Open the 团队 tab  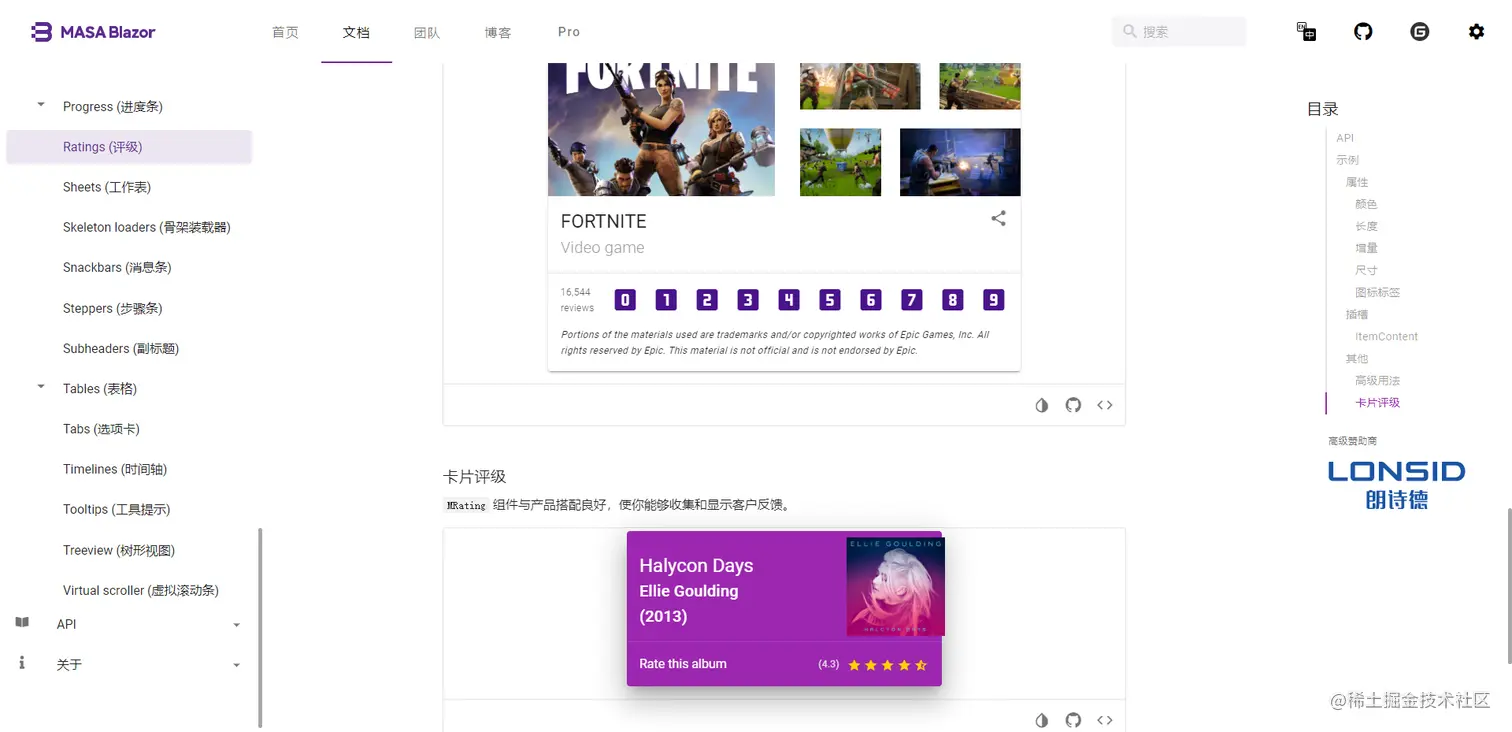click(x=427, y=32)
